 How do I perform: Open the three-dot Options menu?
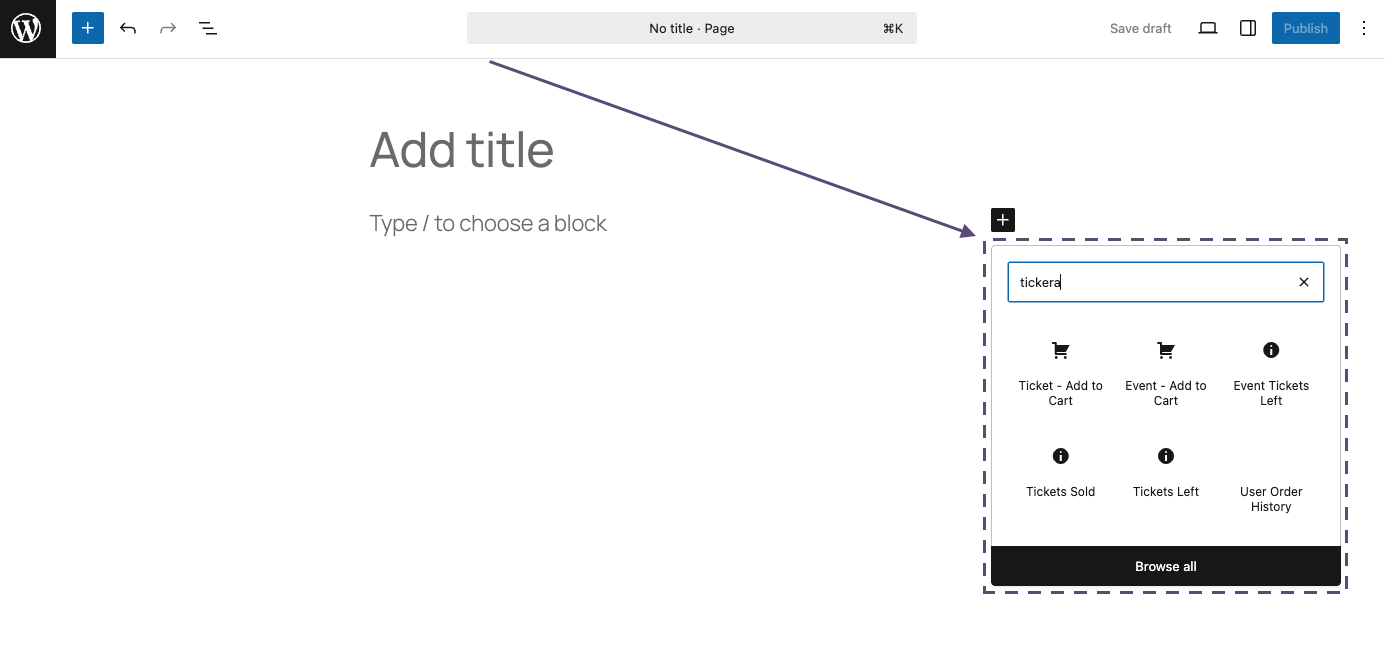click(x=1364, y=28)
